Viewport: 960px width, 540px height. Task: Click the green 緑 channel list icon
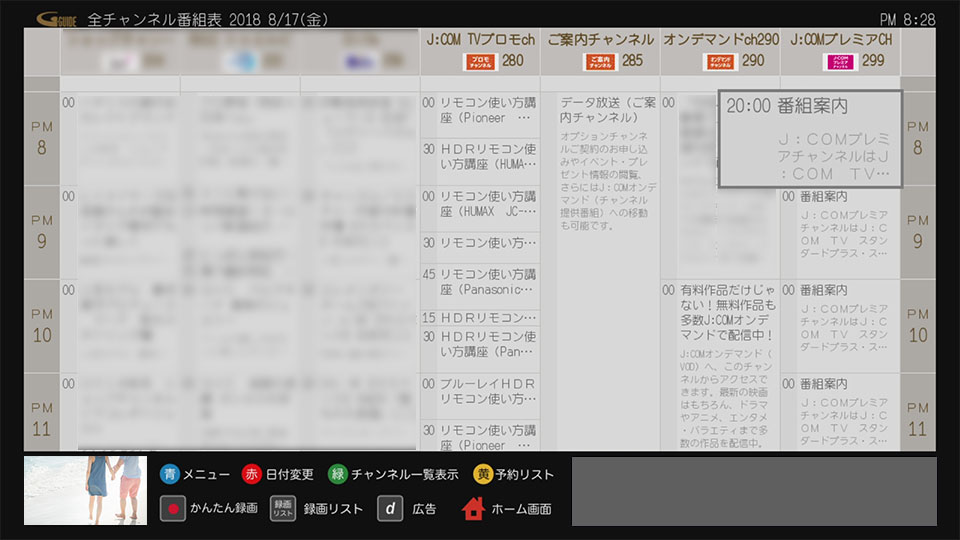(x=337, y=474)
